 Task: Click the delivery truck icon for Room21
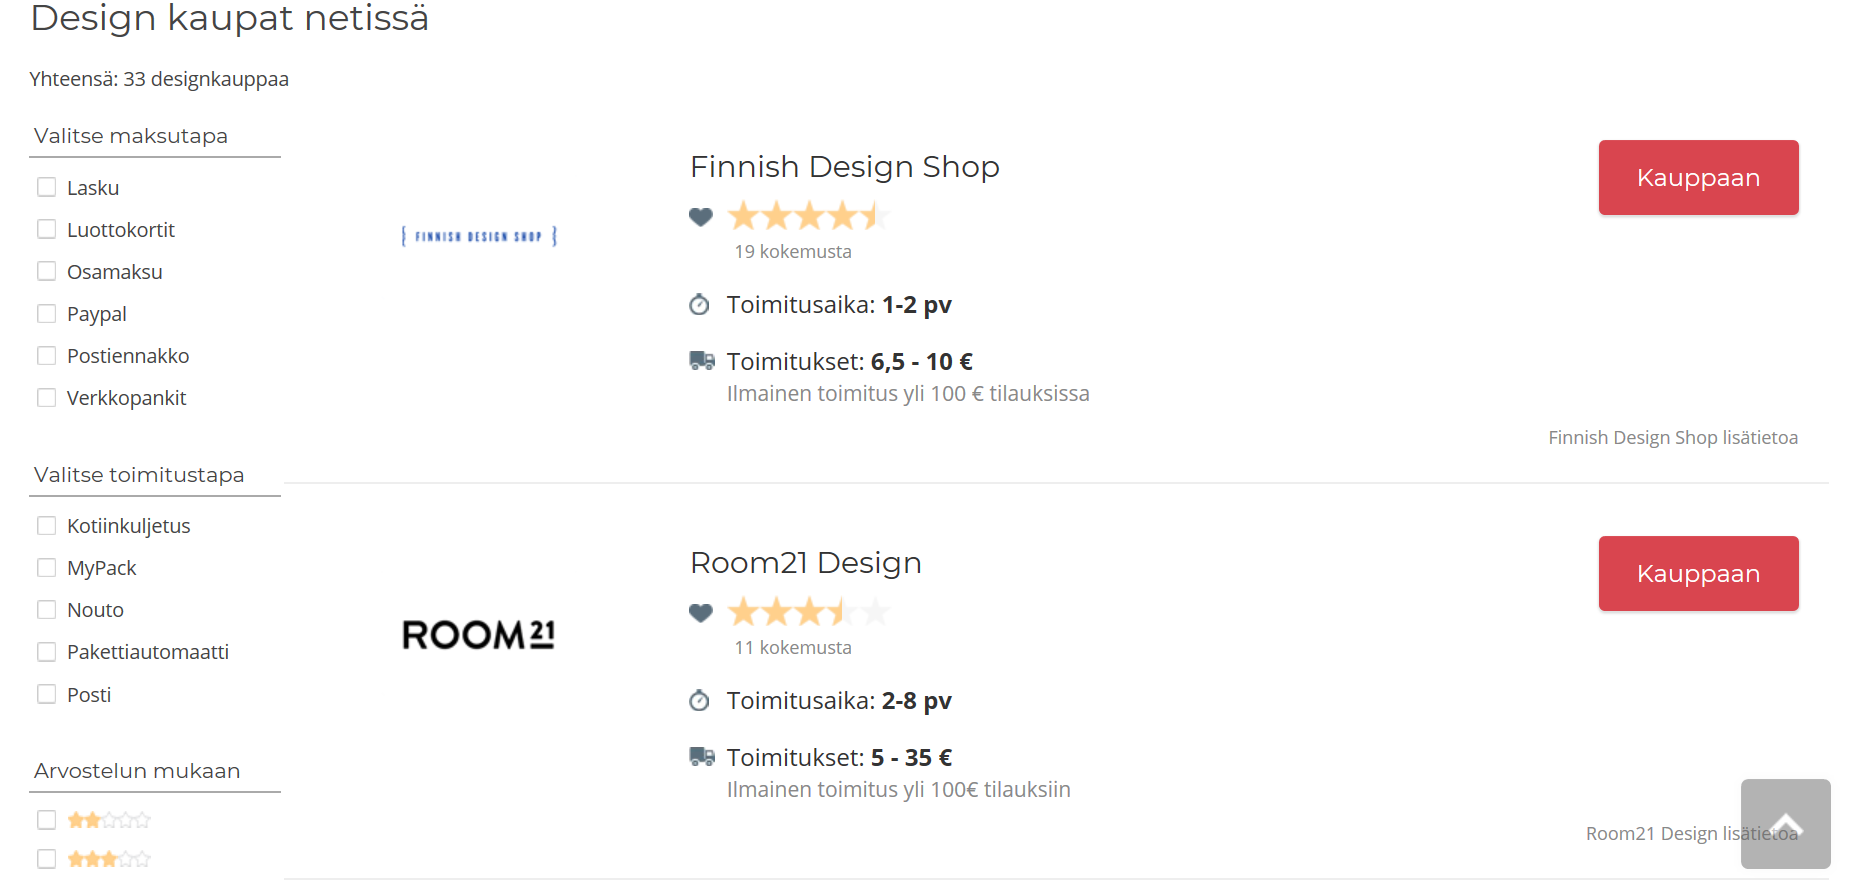[702, 757]
